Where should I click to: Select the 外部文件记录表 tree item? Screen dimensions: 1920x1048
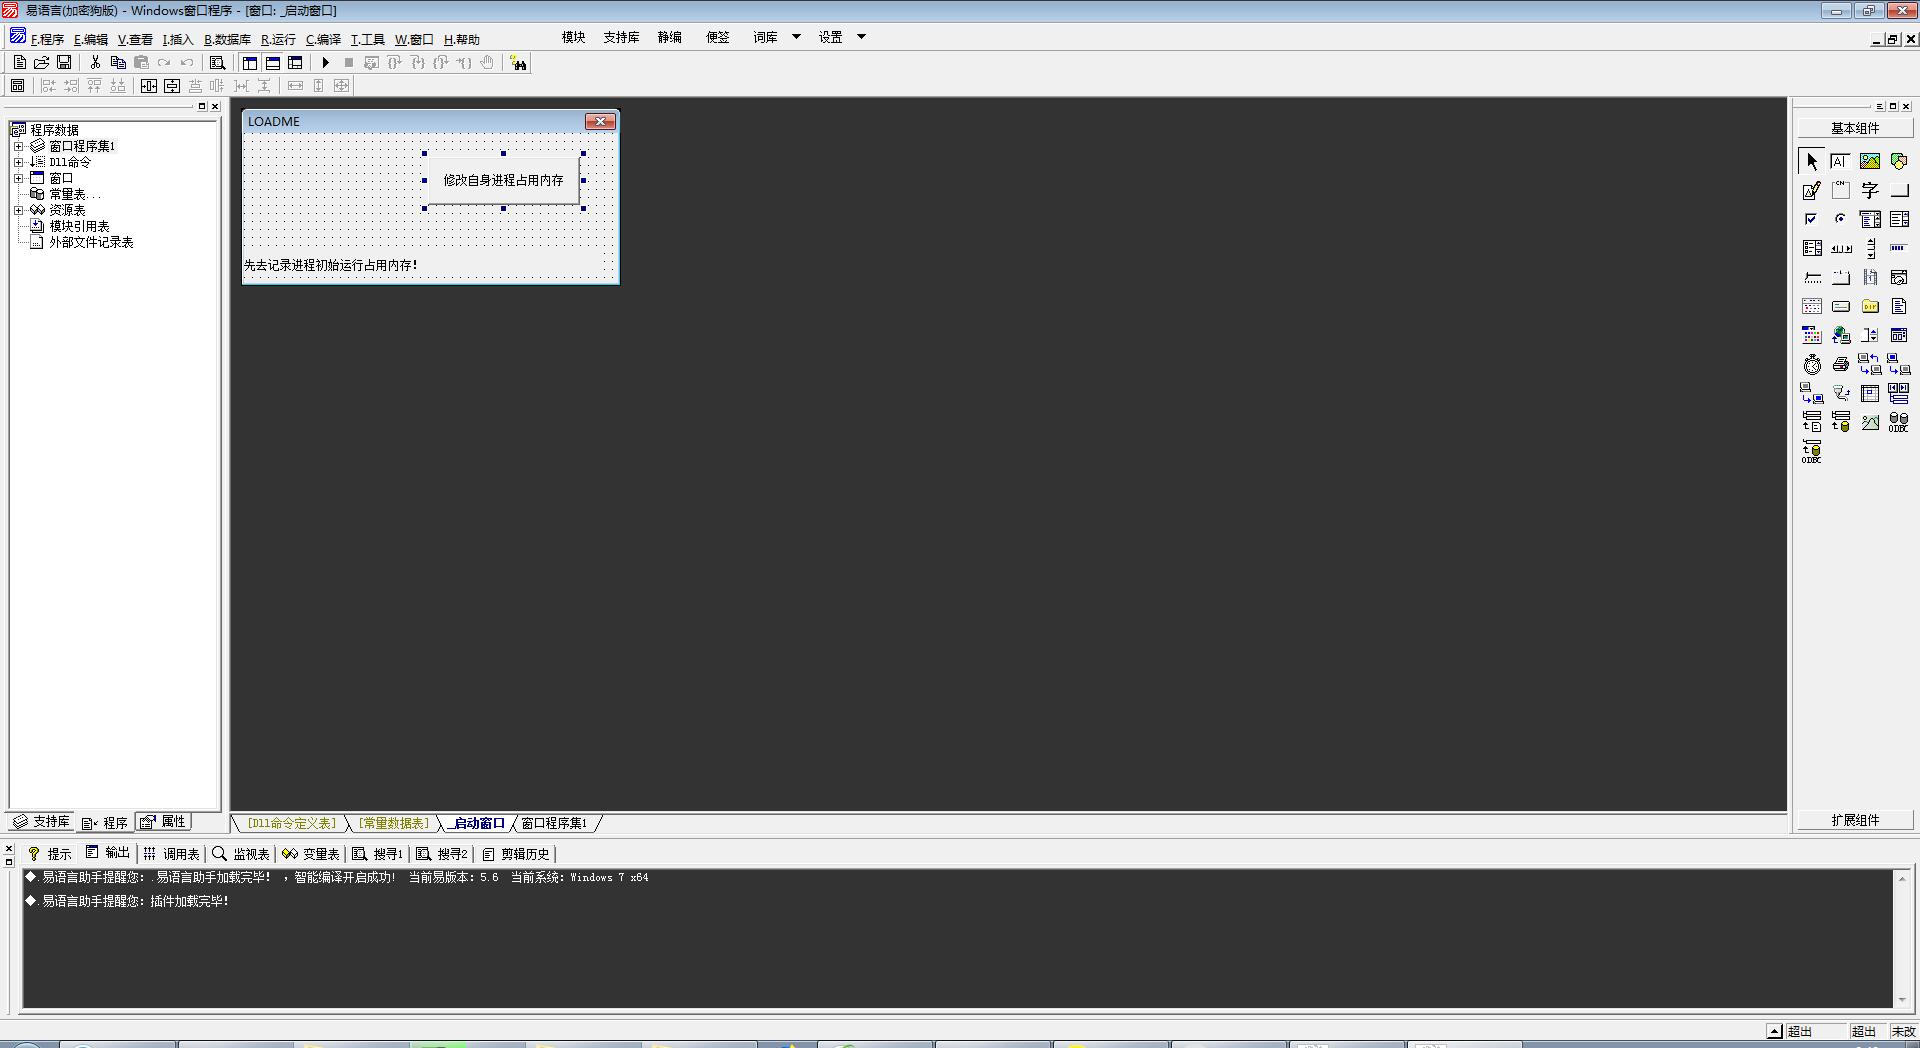click(82, 242)
